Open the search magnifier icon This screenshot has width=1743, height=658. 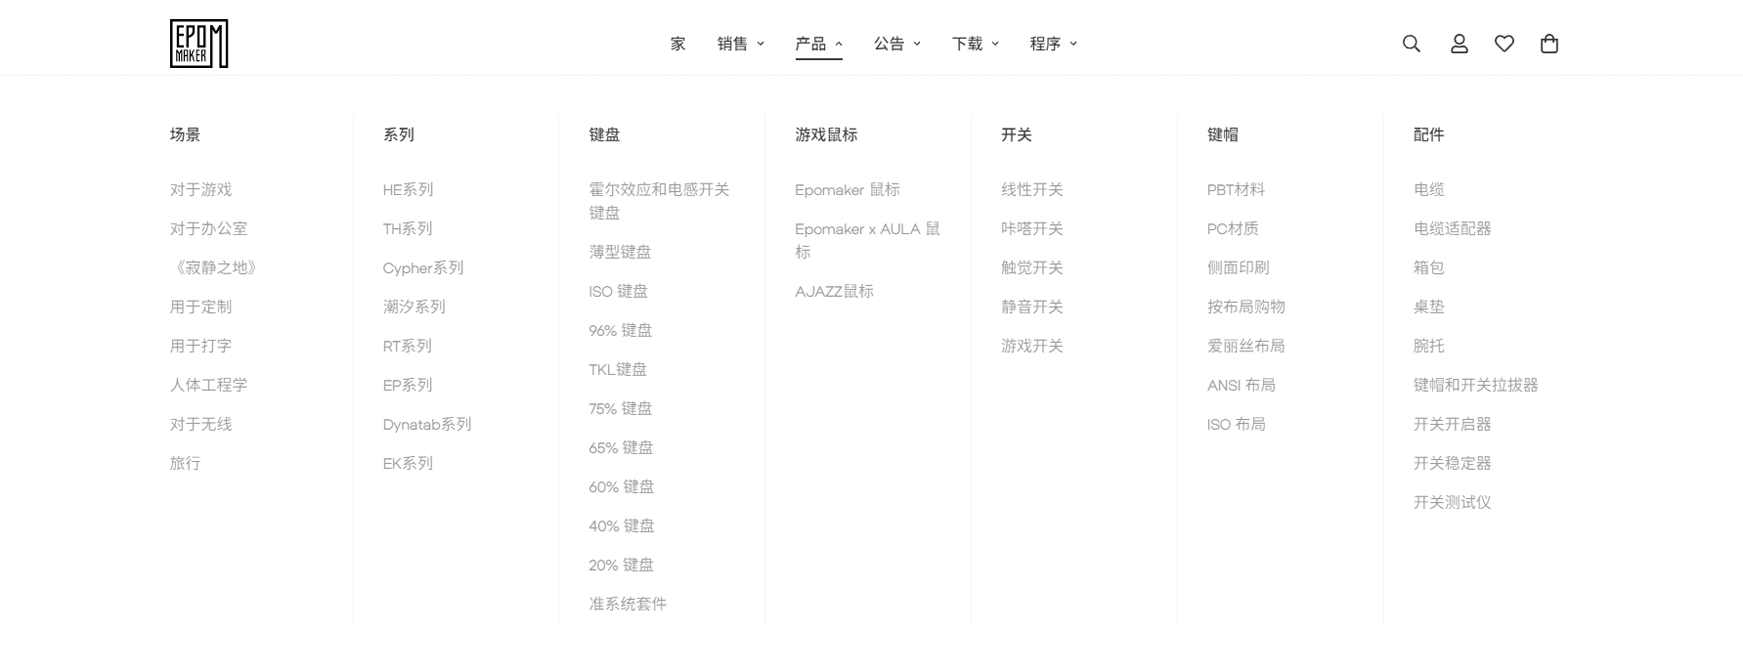click(x=1411, y=44)
